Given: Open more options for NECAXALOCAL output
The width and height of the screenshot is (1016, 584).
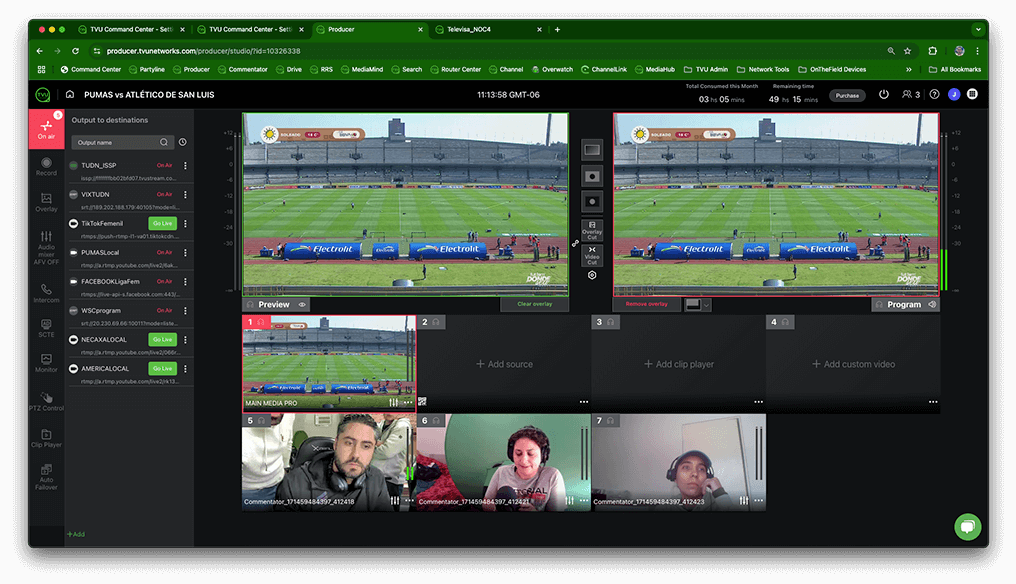Looking at the screenshot, I should [185, 340].
